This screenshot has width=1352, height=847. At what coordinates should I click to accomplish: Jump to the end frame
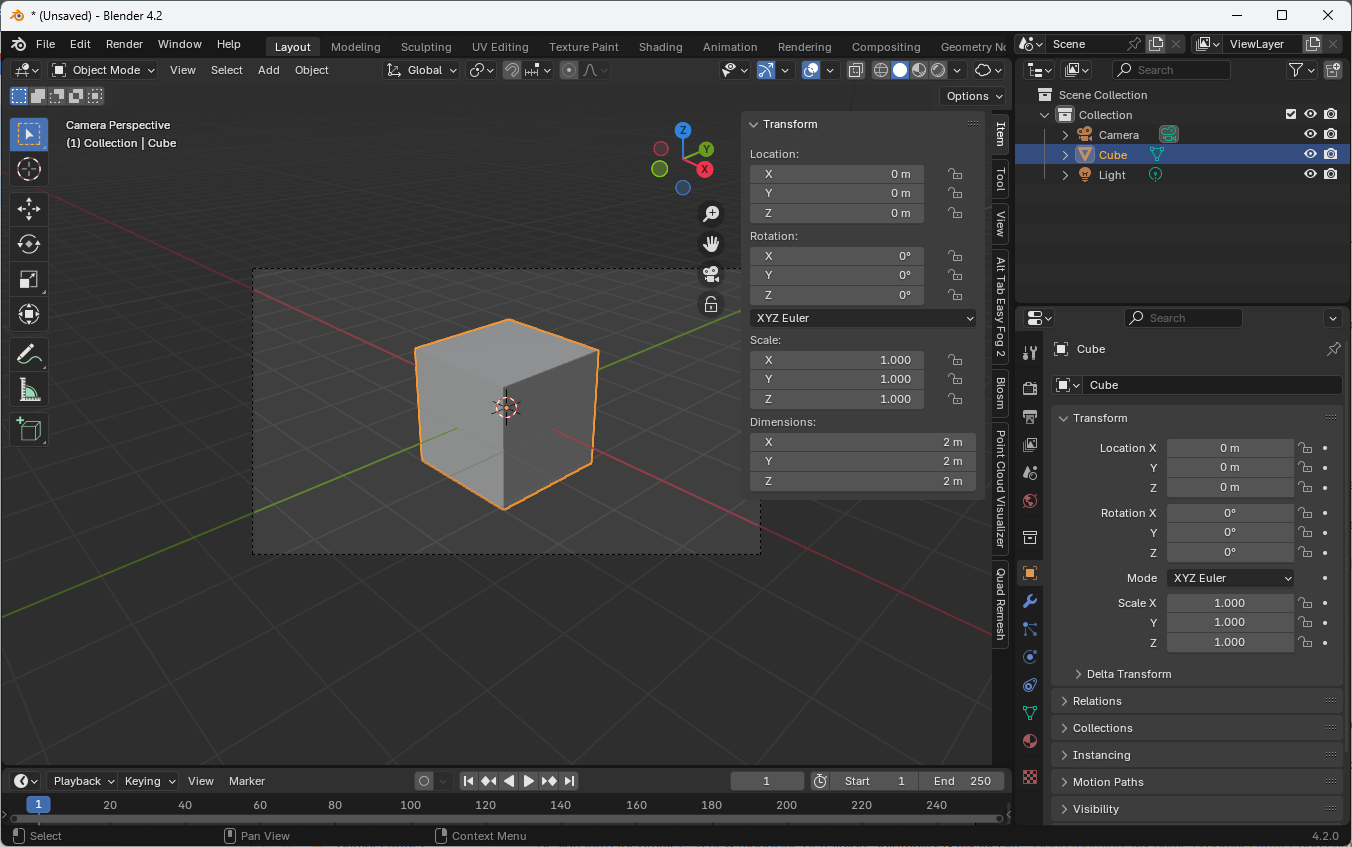(x=569, y=781)
